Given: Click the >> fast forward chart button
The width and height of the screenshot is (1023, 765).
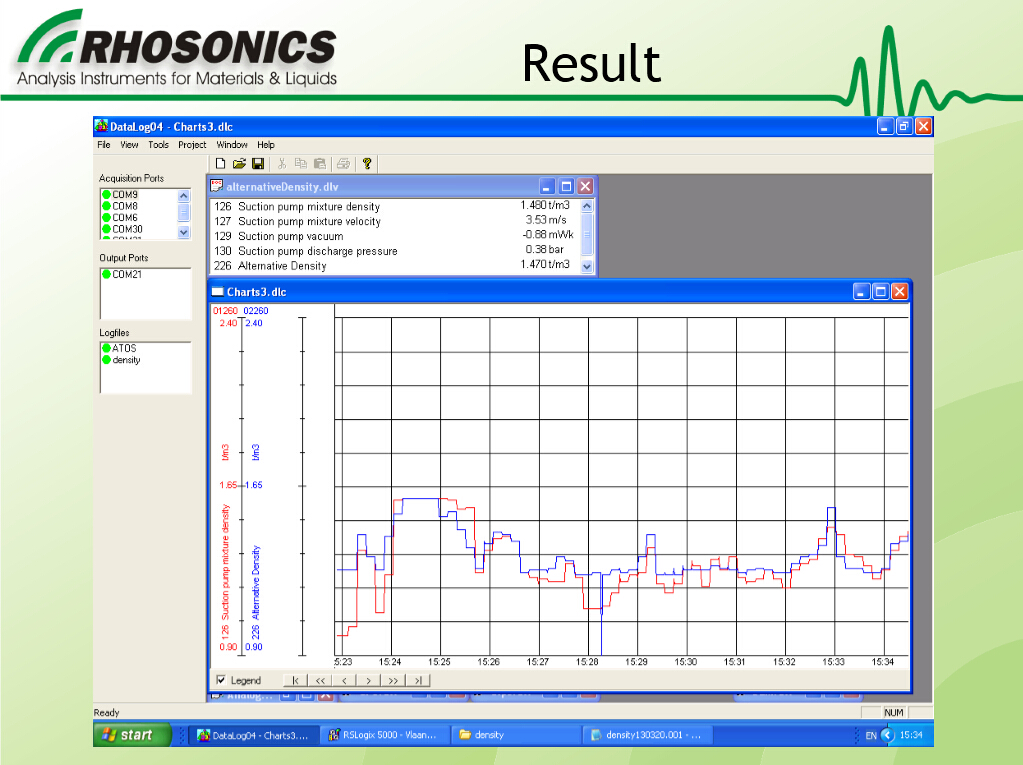Looking at the screenshot, I should click(x=393, y=680).
